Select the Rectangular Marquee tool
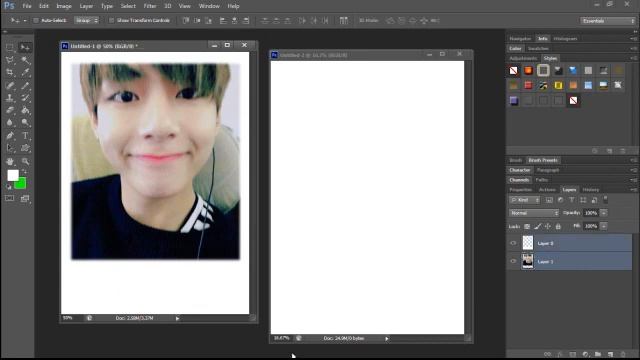Image resolution: width=640 pixels, height=360 pixels. [x=9, y=47]
